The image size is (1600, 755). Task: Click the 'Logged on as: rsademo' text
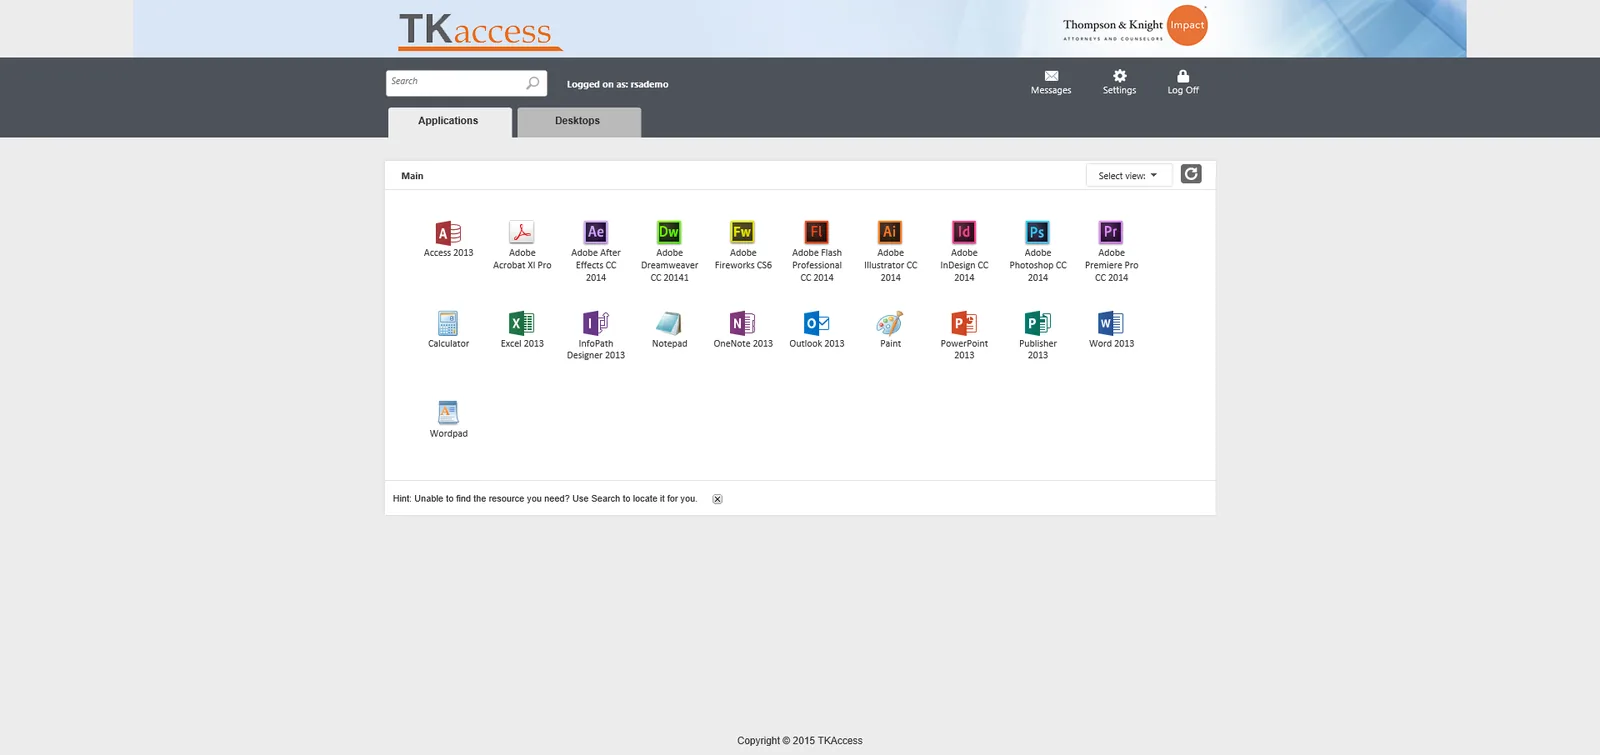(617, 84)
